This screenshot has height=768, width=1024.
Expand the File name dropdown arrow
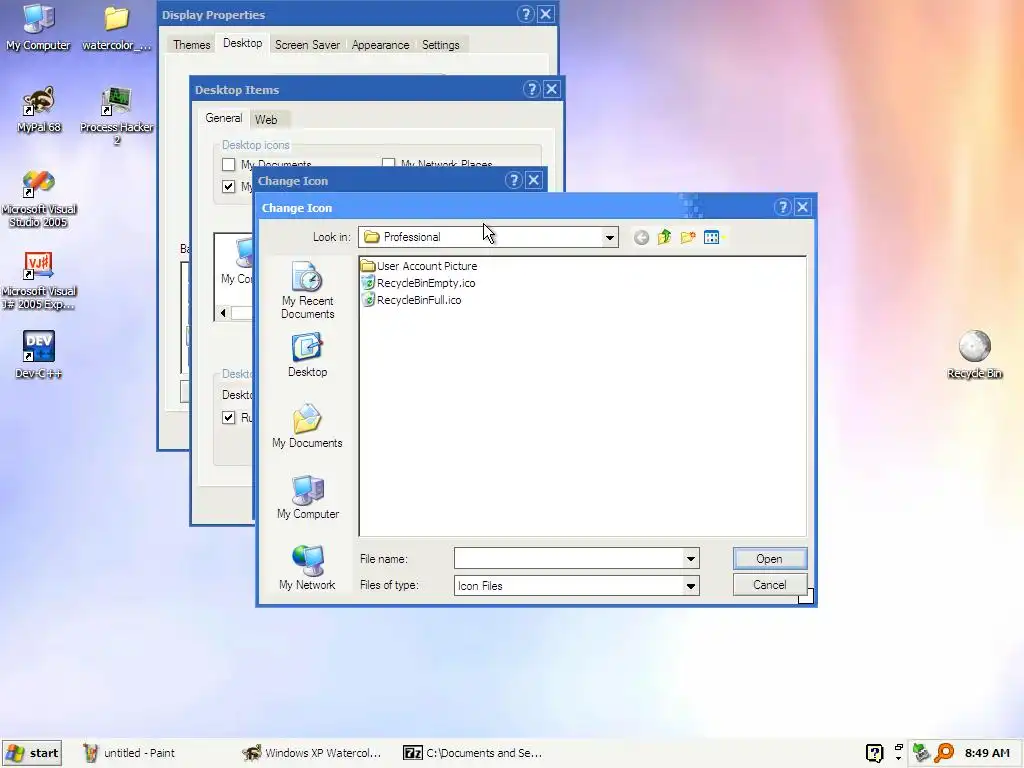pos(690,558)
